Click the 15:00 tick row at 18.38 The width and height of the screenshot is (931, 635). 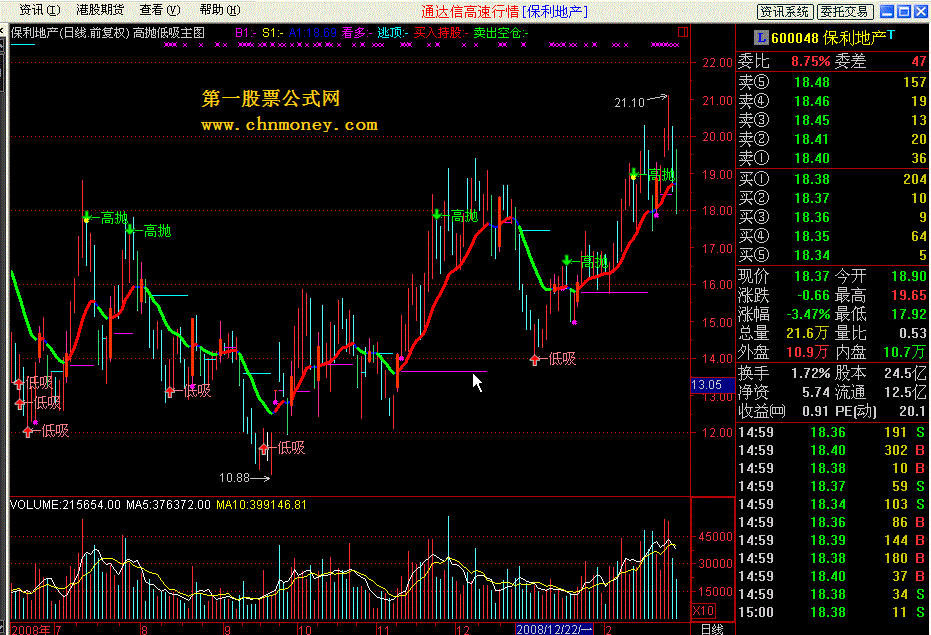click(832, 612)
